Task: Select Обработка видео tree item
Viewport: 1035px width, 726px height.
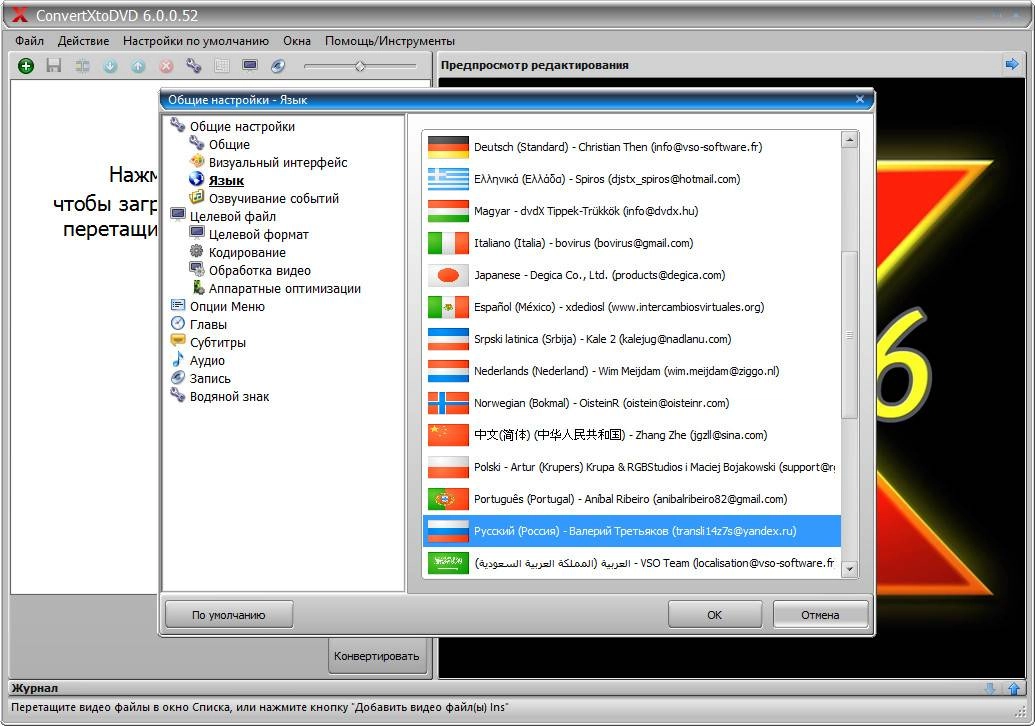Action: click(260, 270)
